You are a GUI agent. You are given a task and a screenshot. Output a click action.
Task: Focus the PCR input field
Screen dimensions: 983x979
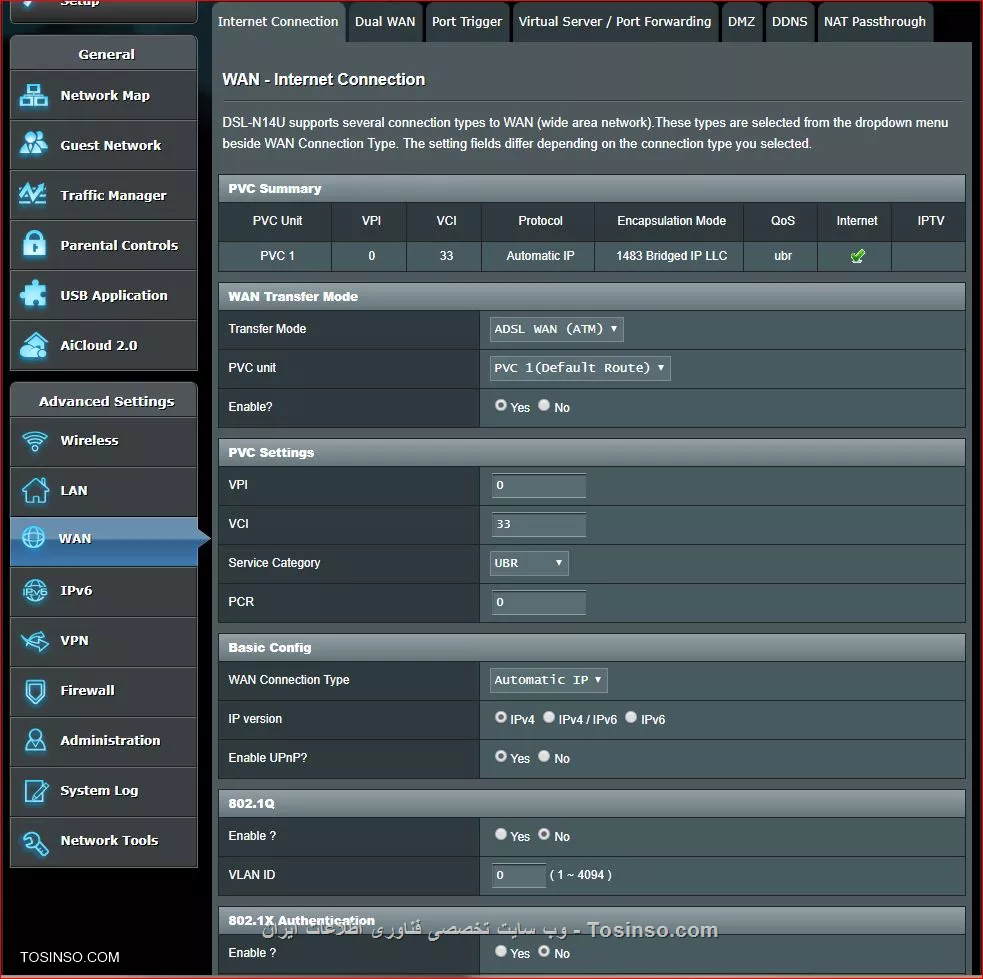(x=539, y=602)
